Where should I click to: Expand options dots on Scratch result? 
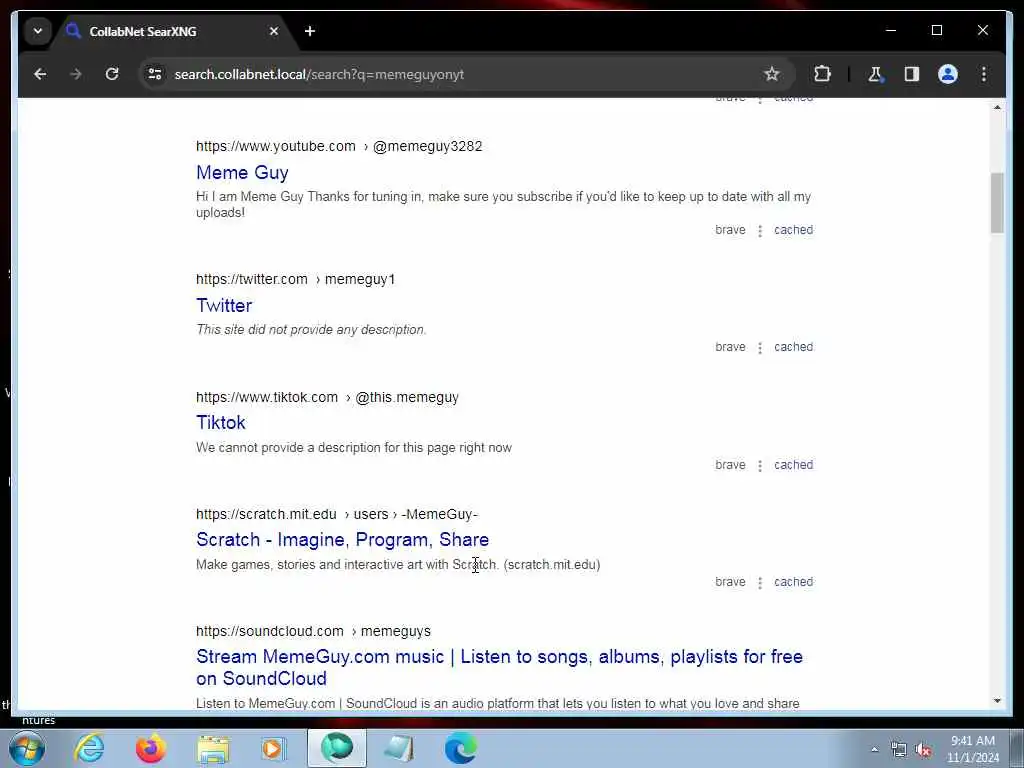pyautogui.click(x=760, y=583)
